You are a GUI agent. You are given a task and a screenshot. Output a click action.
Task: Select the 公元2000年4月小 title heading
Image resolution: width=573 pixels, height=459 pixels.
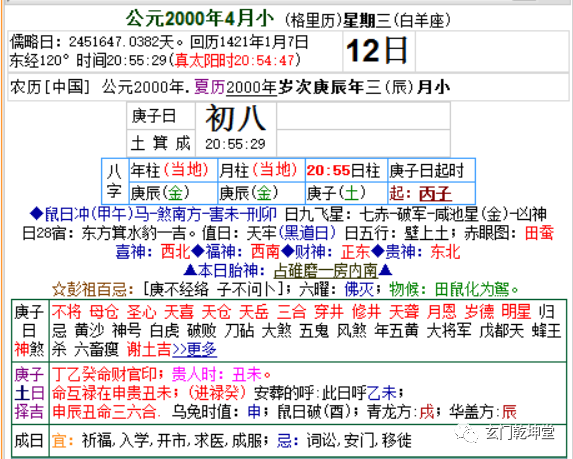pos(200,19)
